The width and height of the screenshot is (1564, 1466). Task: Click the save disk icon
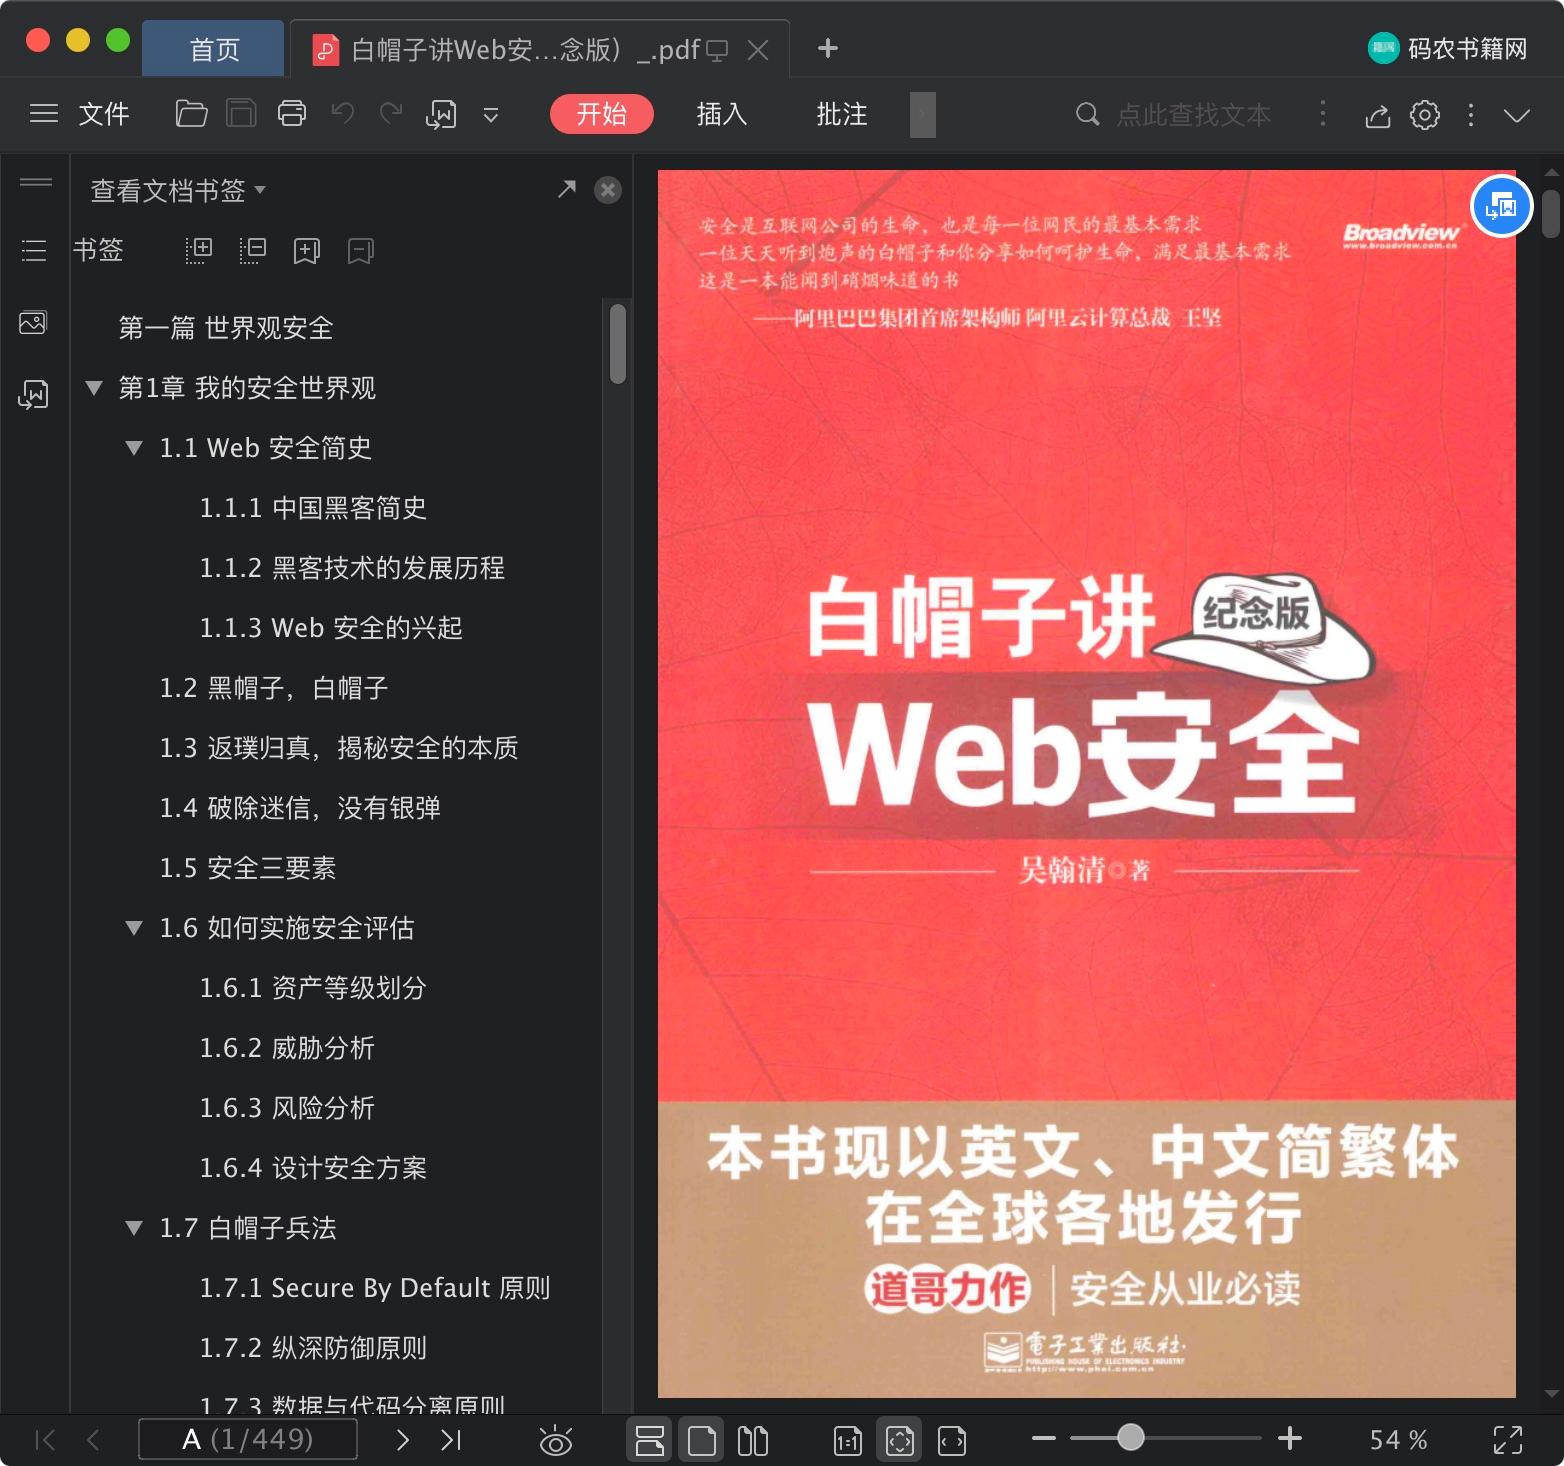coord(241,114)
